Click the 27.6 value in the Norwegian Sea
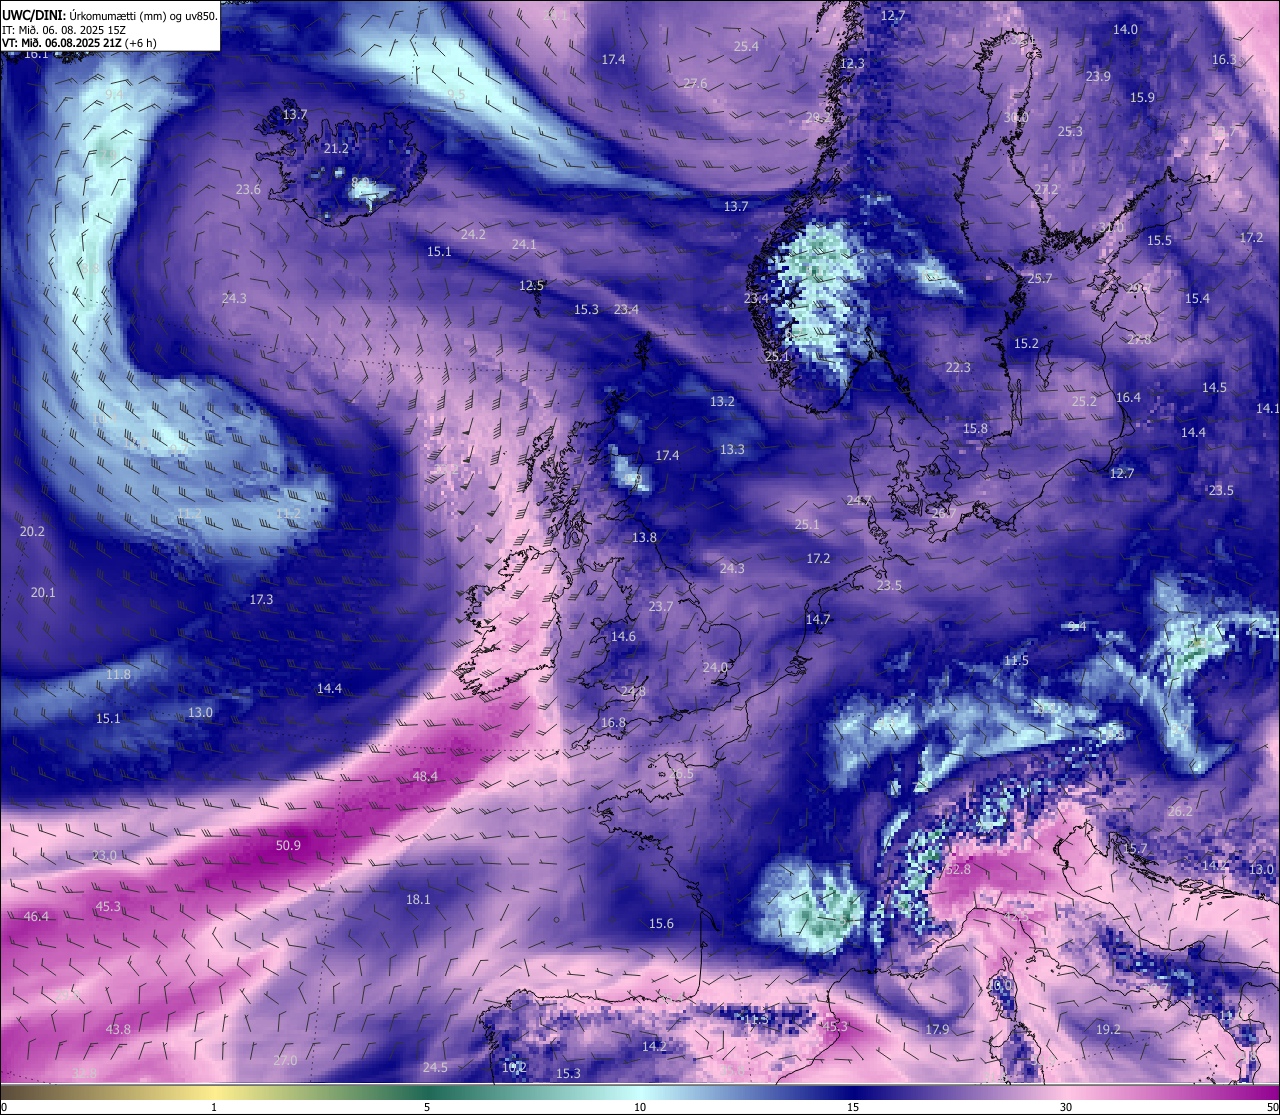 695,83
